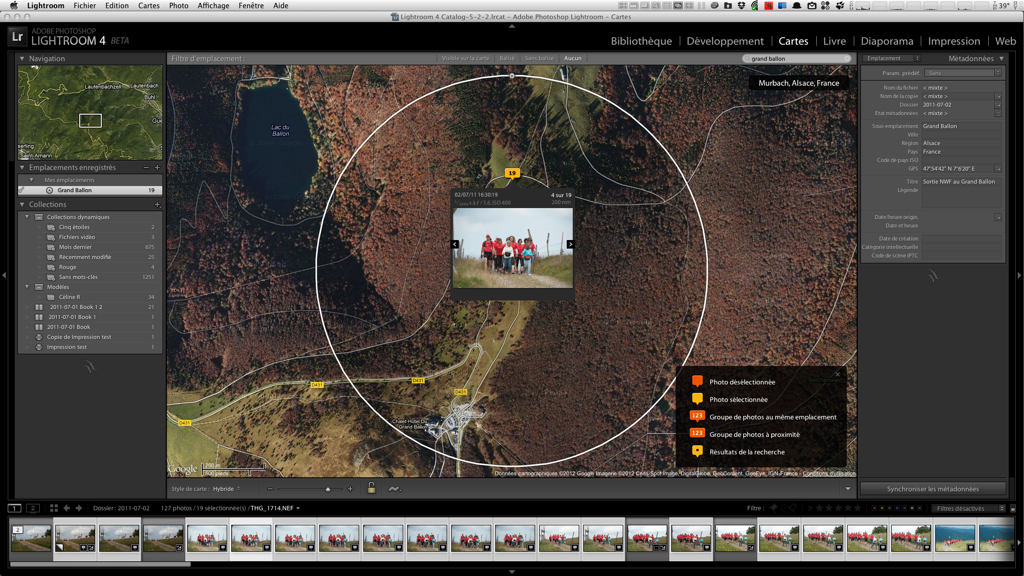Switch to the Développement module
1024x576 pixels.
(725, 41)
